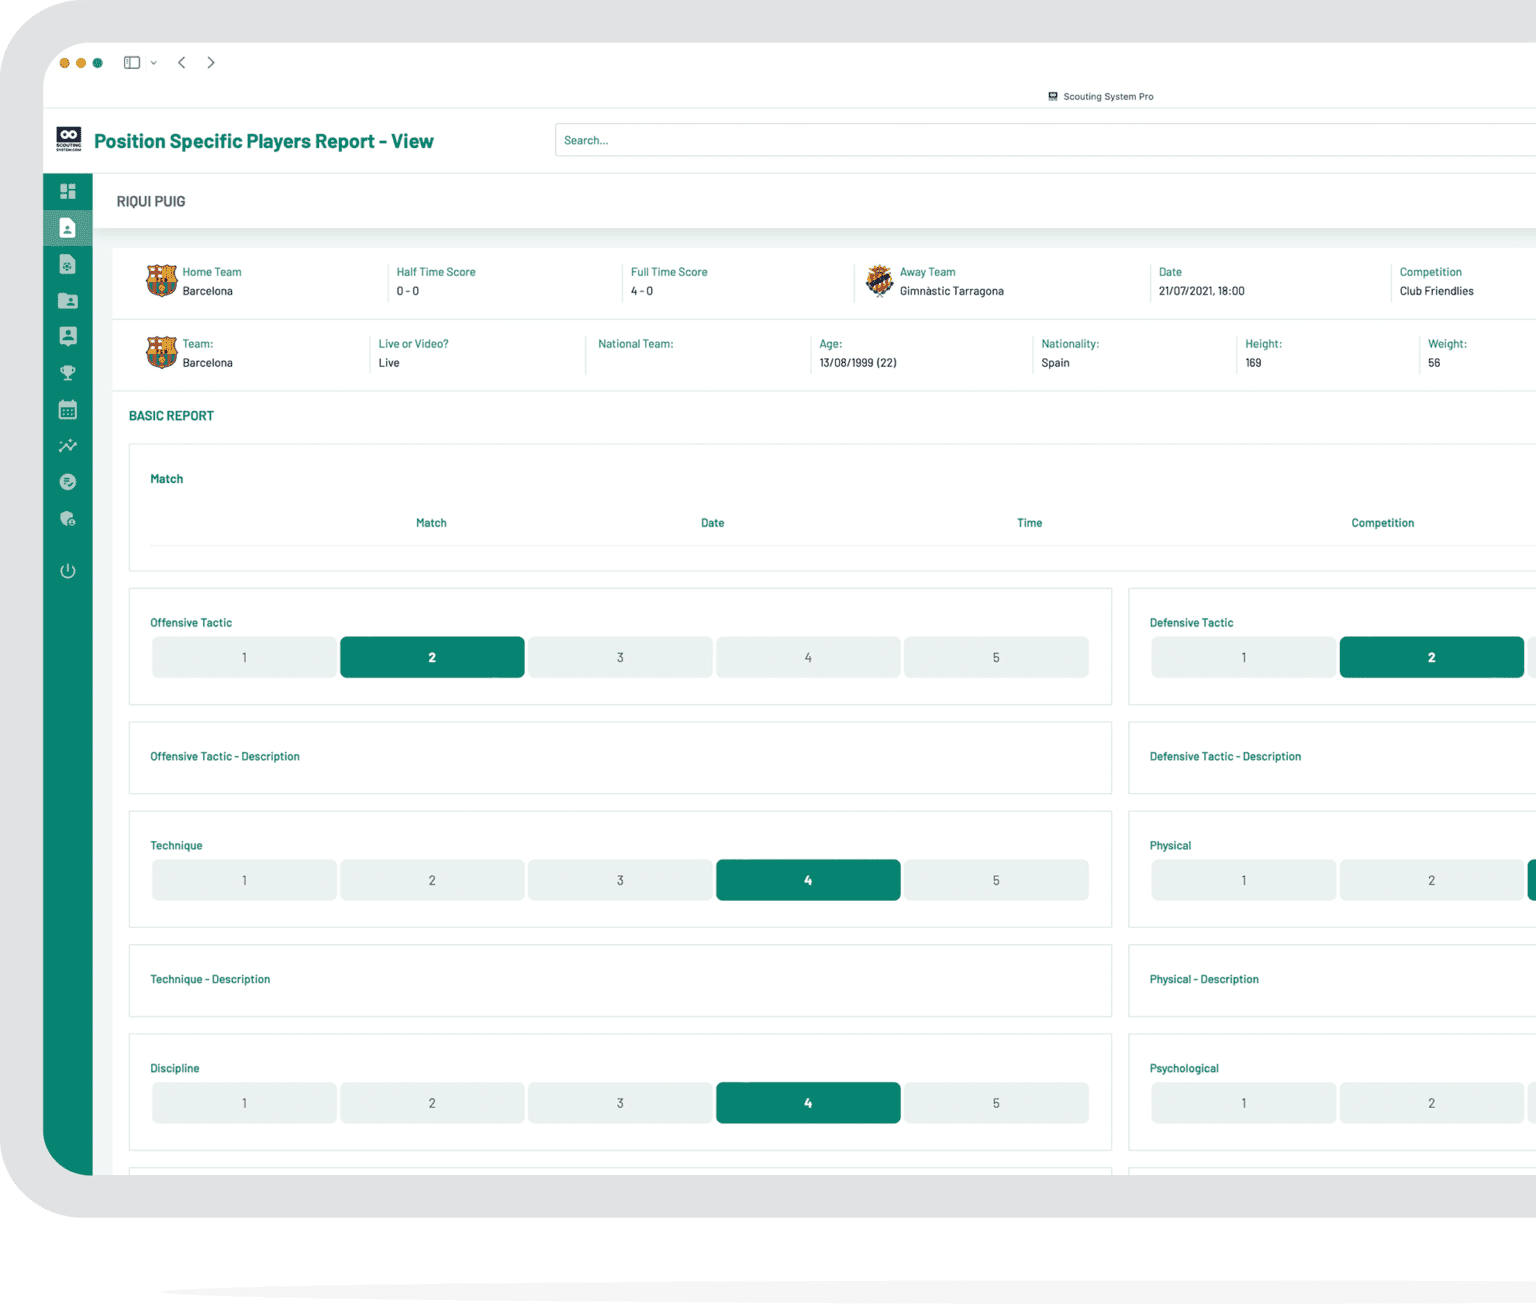Image resolution: width=1536 pixels, height=1304 pixels.
Task: Click the back navigation arrow
Action: [182, 62]
